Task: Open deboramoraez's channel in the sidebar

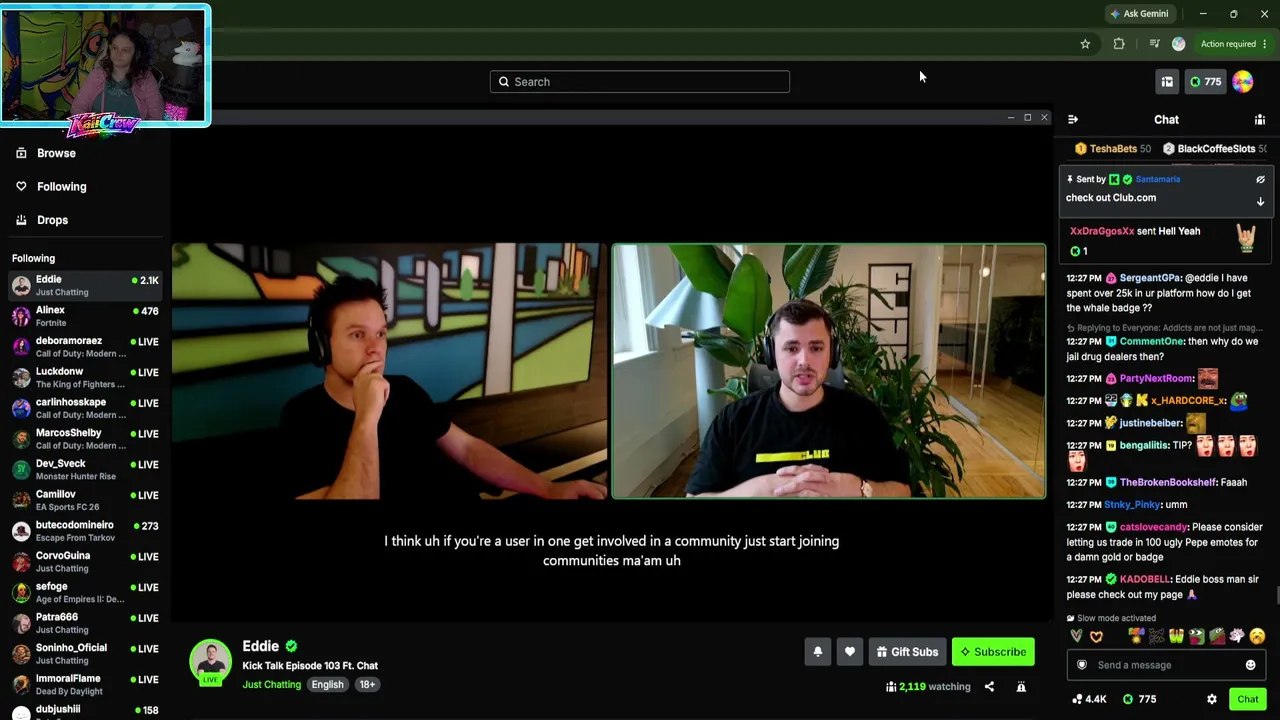Action: tap(85, 347)
